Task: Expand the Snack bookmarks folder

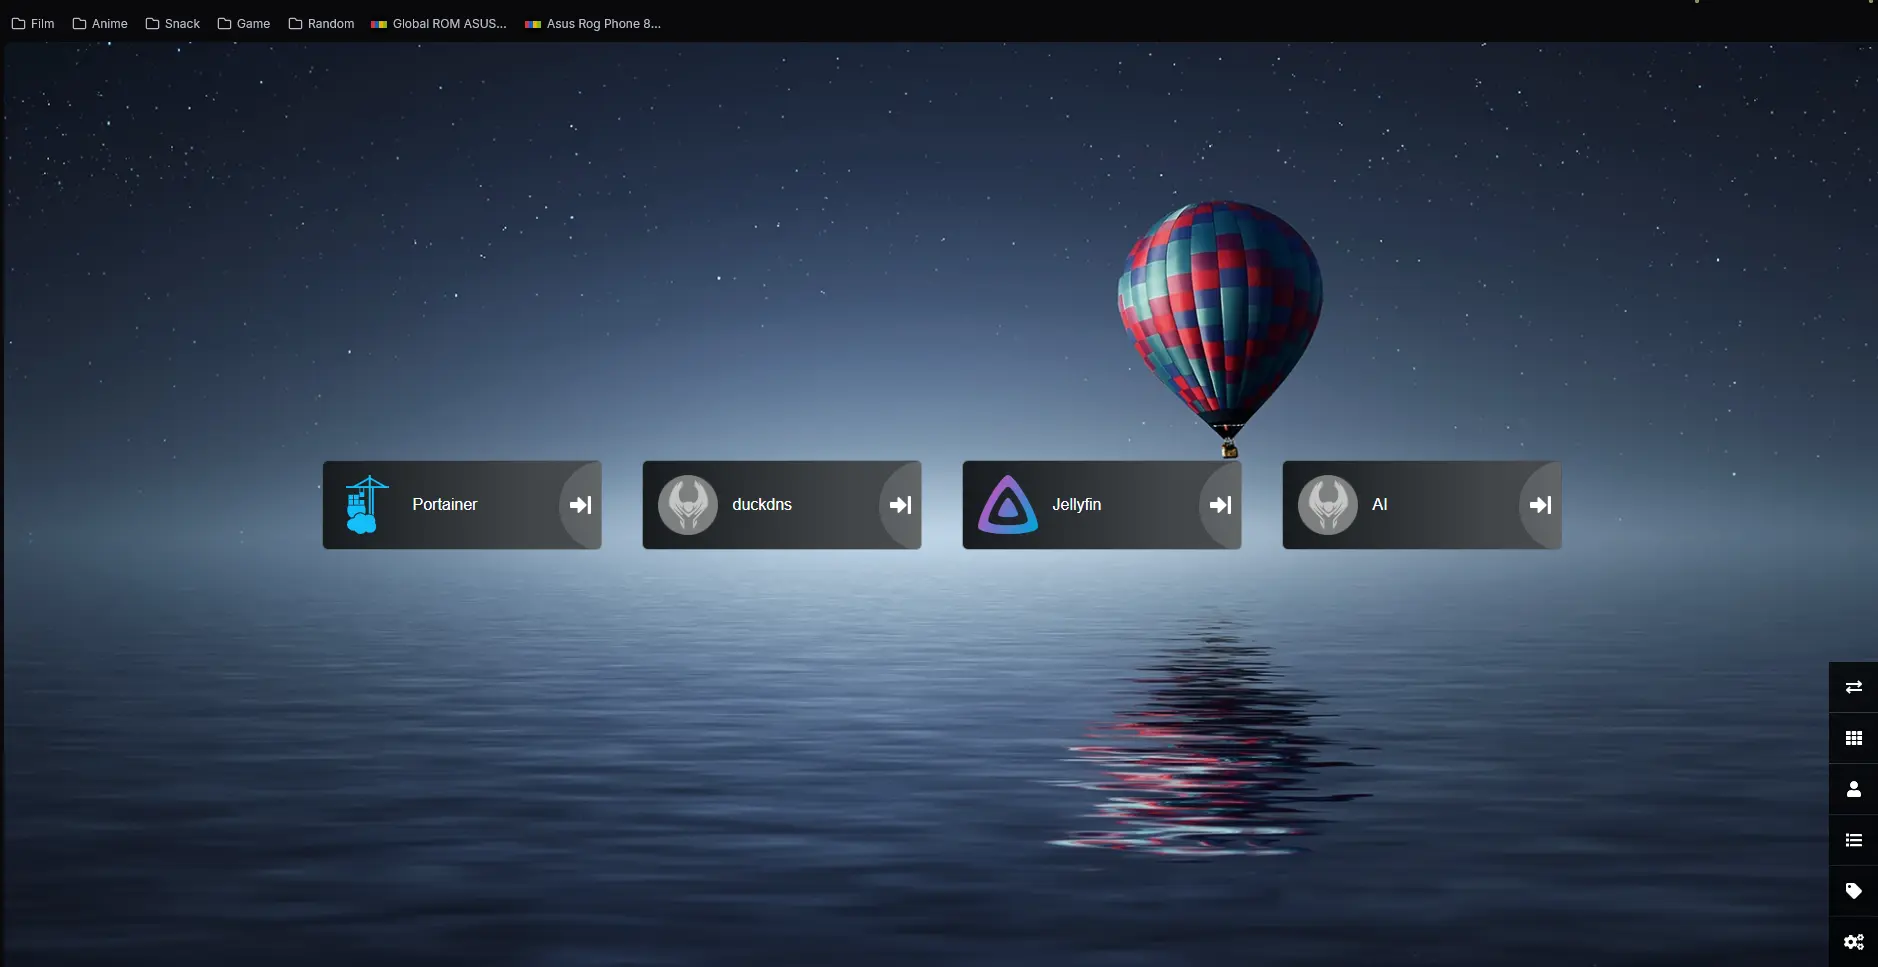Action: [x=173, y=24]
